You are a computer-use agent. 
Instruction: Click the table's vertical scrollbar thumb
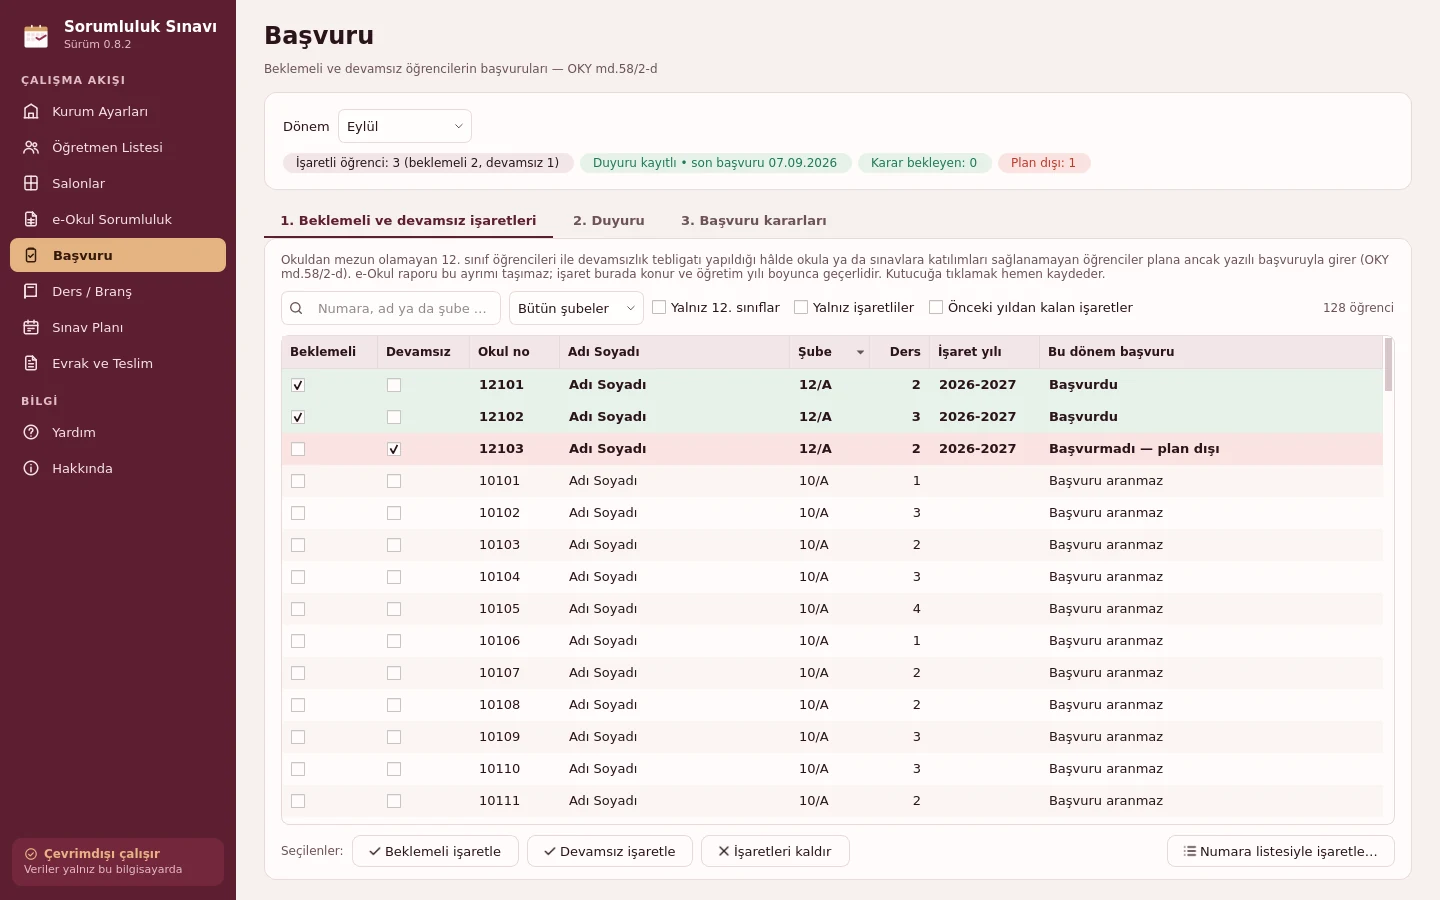coord(1388,365)
